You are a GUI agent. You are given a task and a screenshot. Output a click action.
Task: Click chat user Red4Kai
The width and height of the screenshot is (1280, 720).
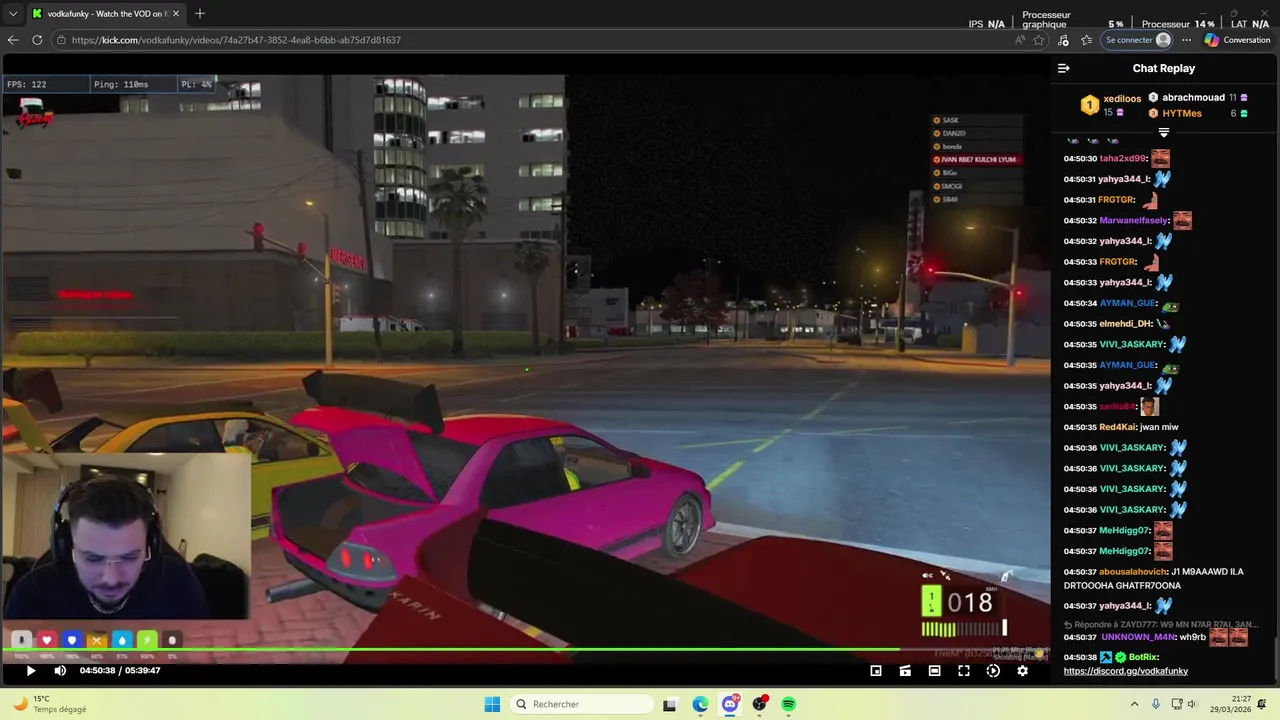(x=1117, y=427)
